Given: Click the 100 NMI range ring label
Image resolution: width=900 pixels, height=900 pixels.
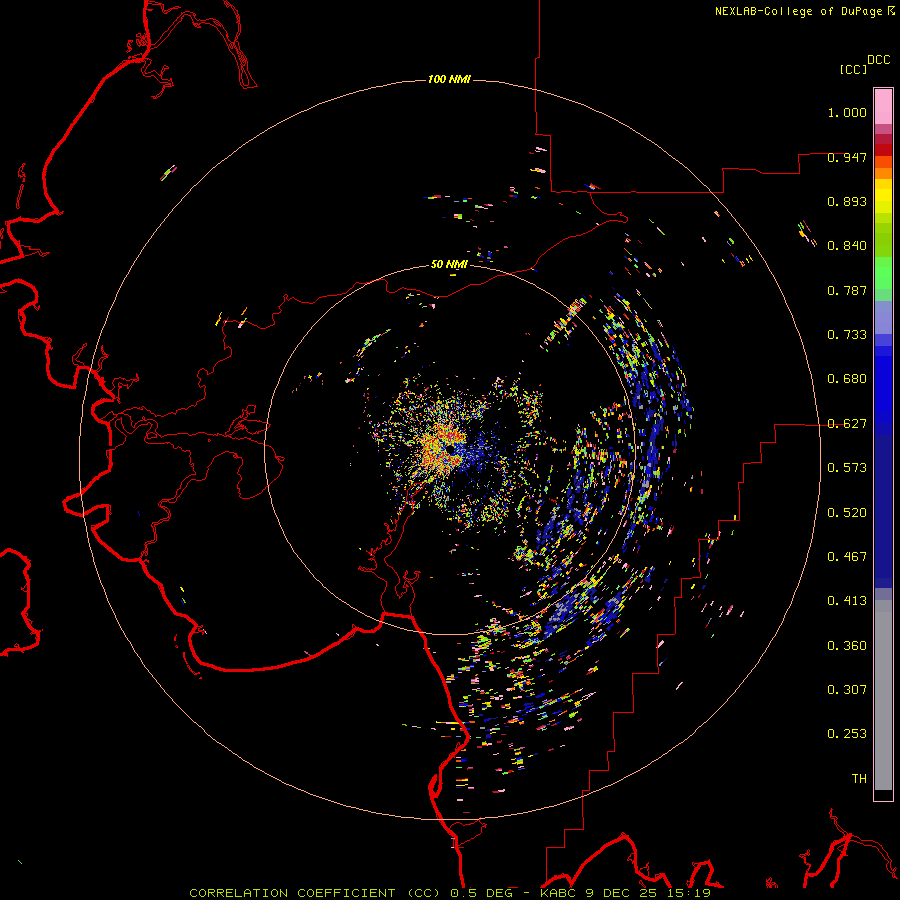Looking at the screenshot, I should click(449, 79).
